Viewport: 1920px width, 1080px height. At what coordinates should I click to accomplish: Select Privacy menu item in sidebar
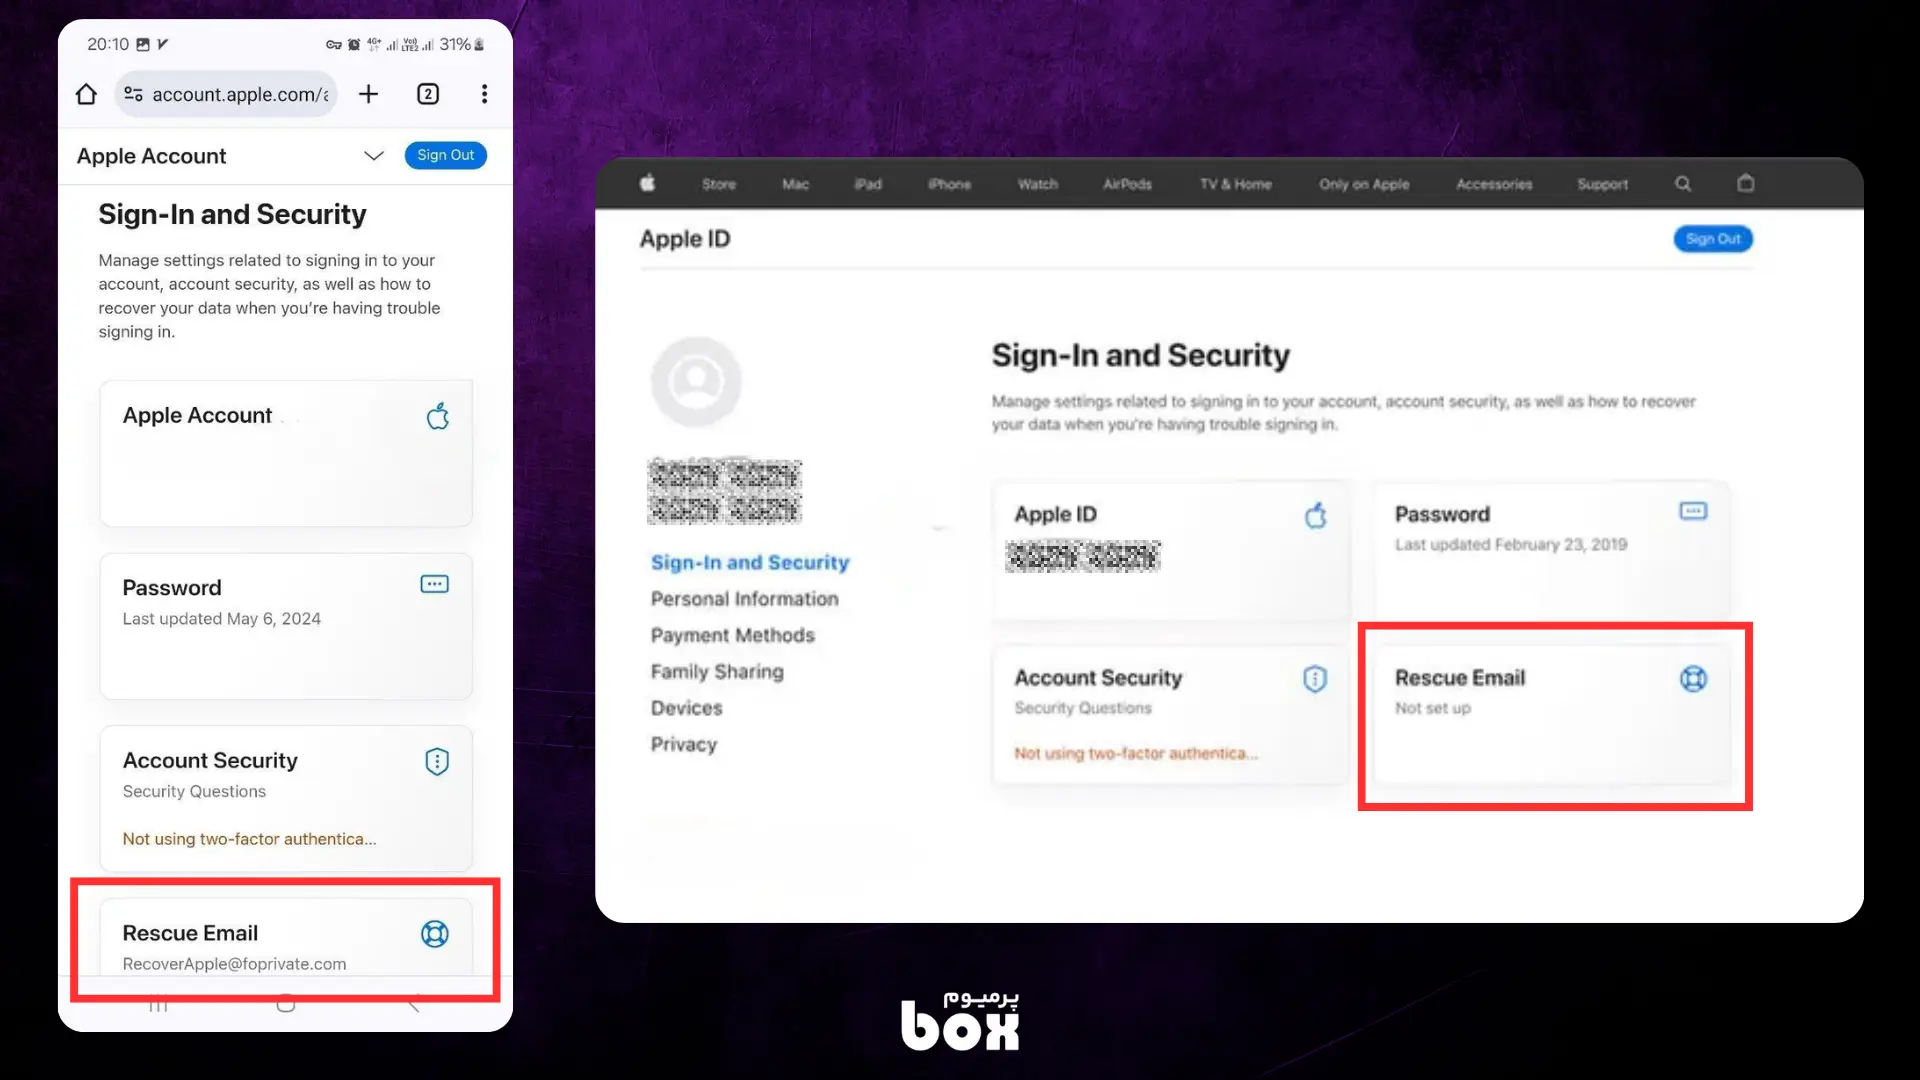point(684,744)
